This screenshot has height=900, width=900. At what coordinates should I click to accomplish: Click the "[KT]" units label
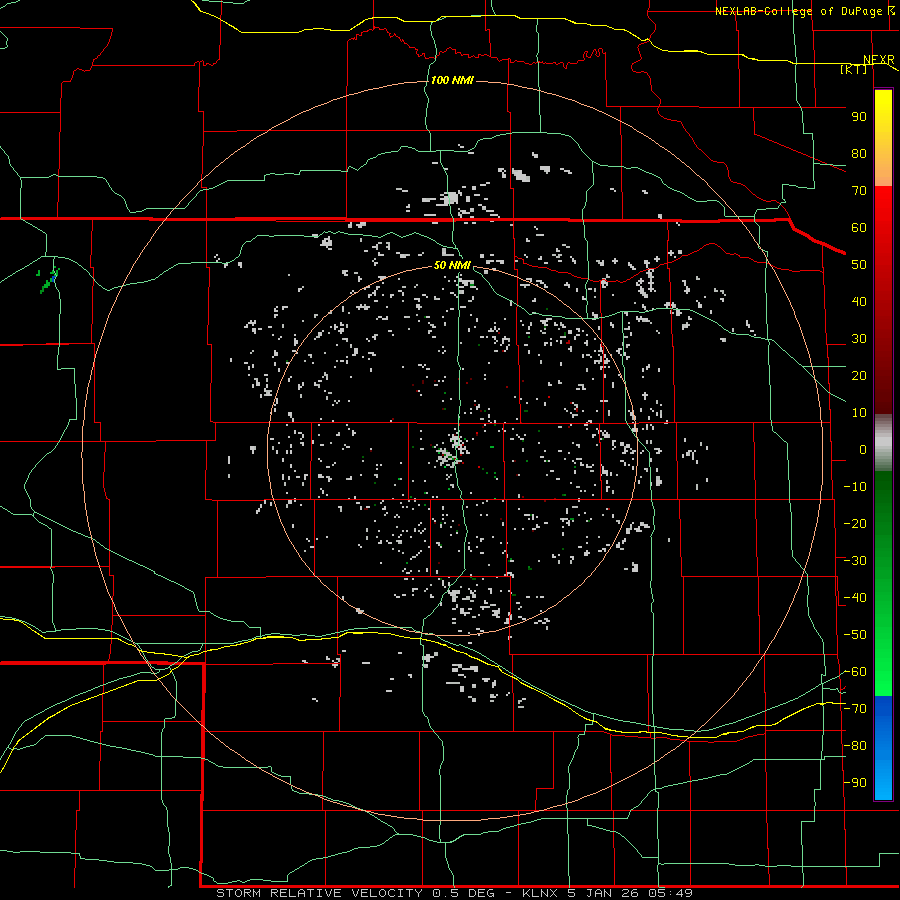(x=854, y=69)
